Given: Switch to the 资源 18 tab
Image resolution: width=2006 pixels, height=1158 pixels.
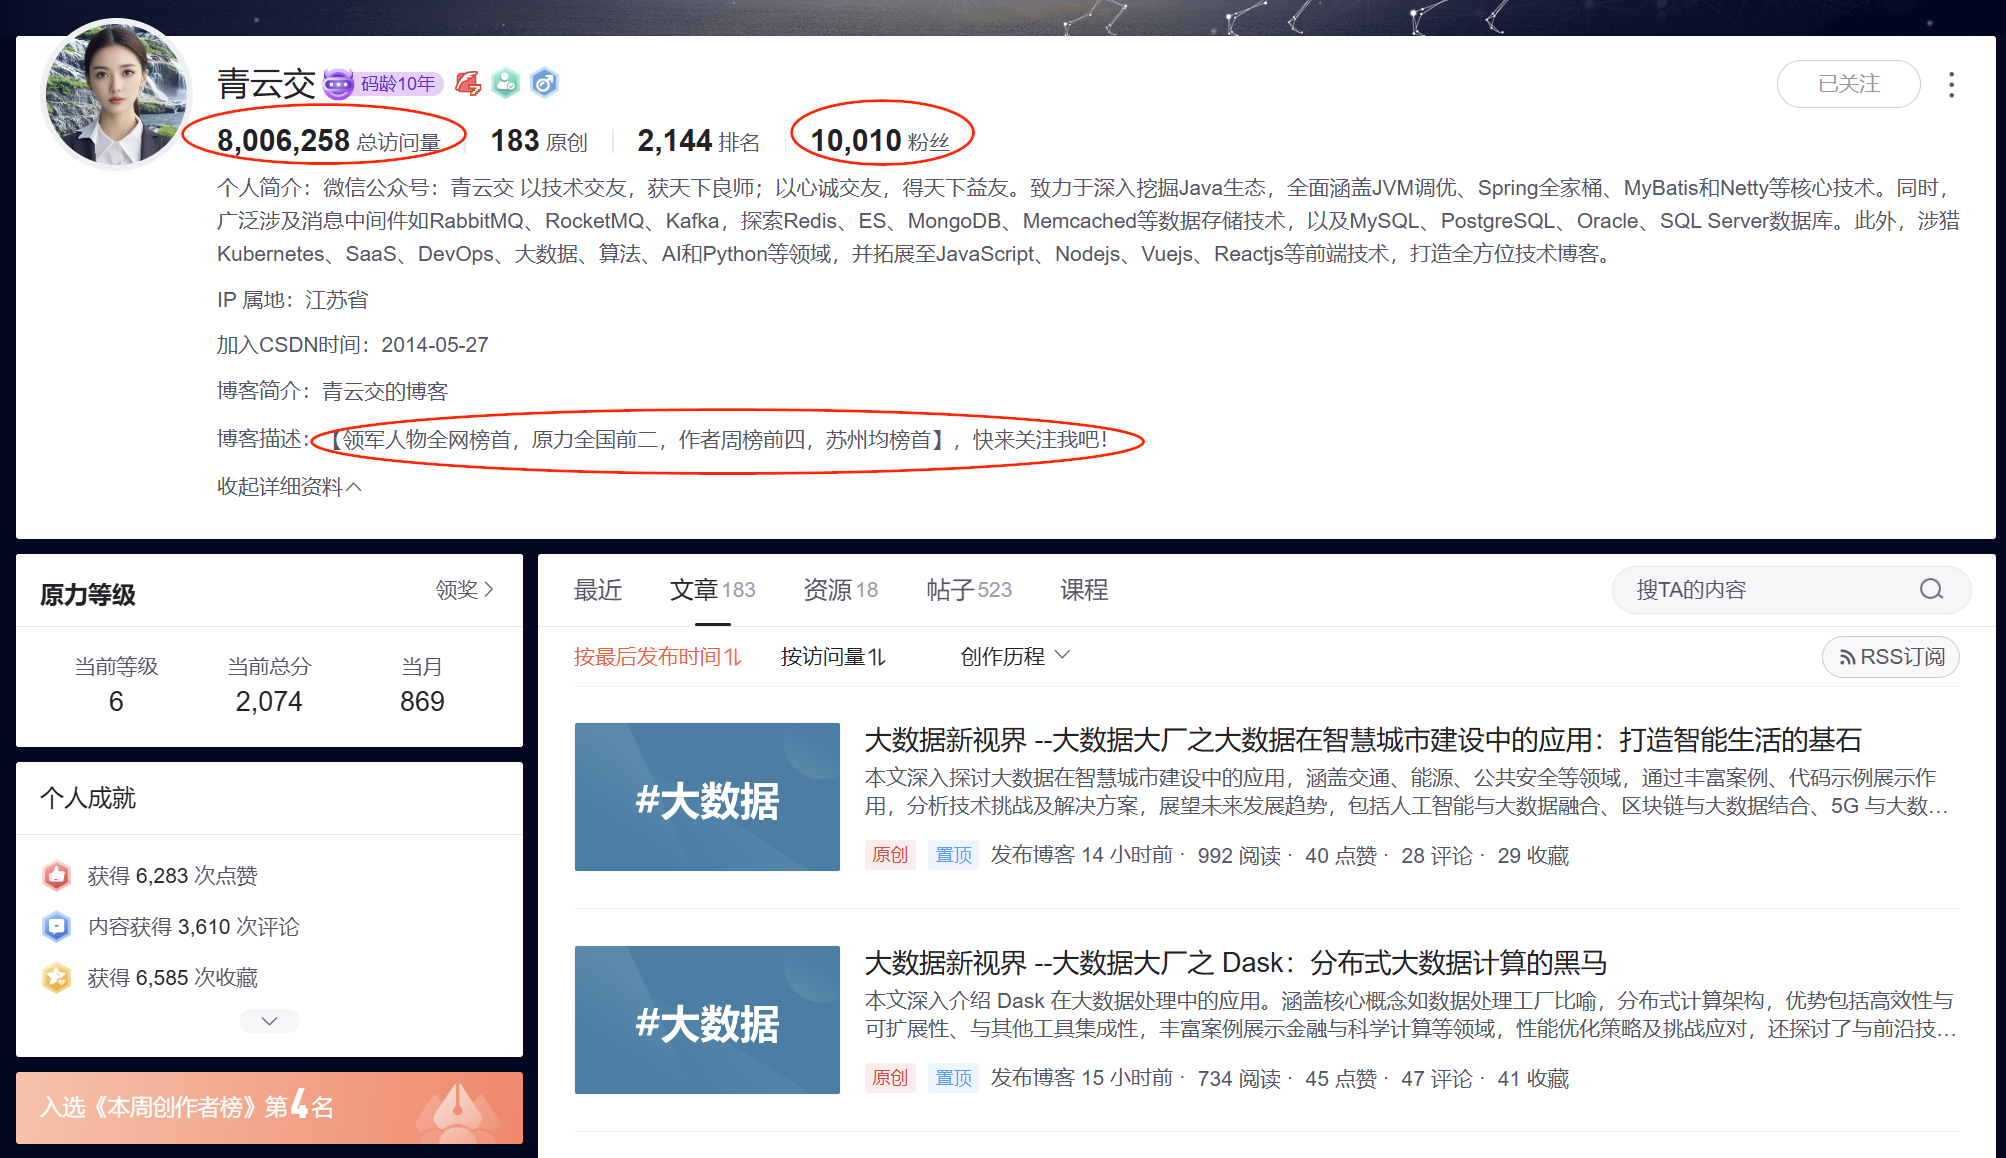Looking at the screenshot, I should click(x=840, y=590).
